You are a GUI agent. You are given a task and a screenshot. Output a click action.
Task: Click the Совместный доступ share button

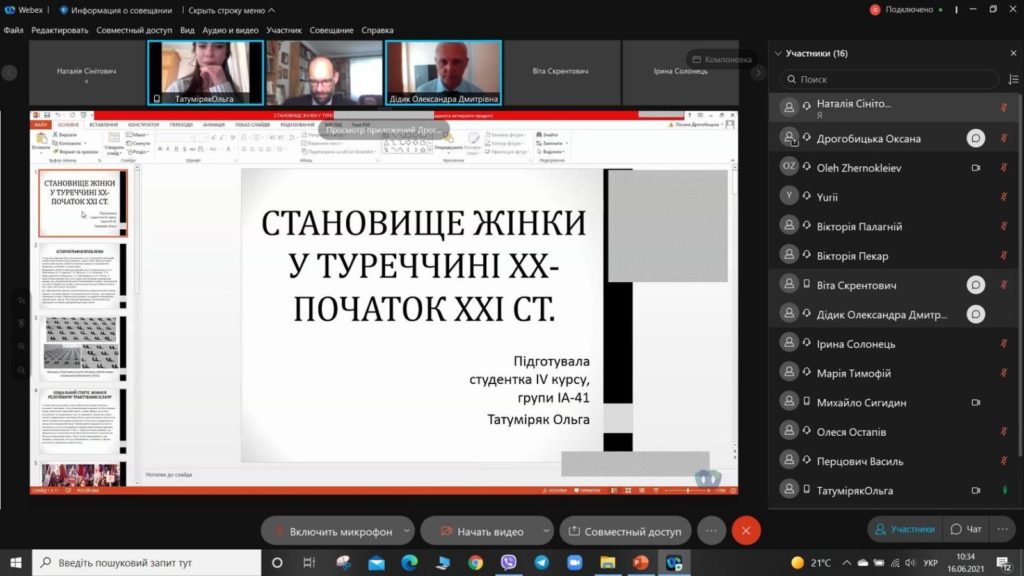point(625,531)
